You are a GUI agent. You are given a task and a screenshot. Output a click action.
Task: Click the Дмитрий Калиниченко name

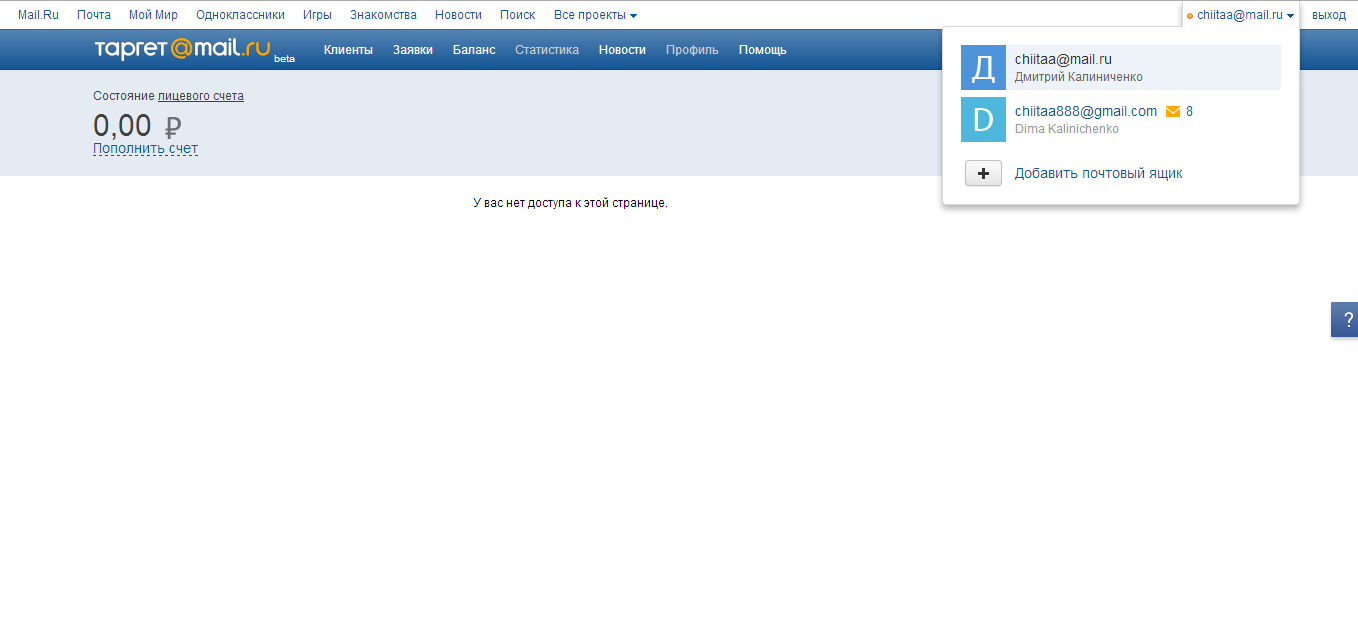[x=1078, y=77]
